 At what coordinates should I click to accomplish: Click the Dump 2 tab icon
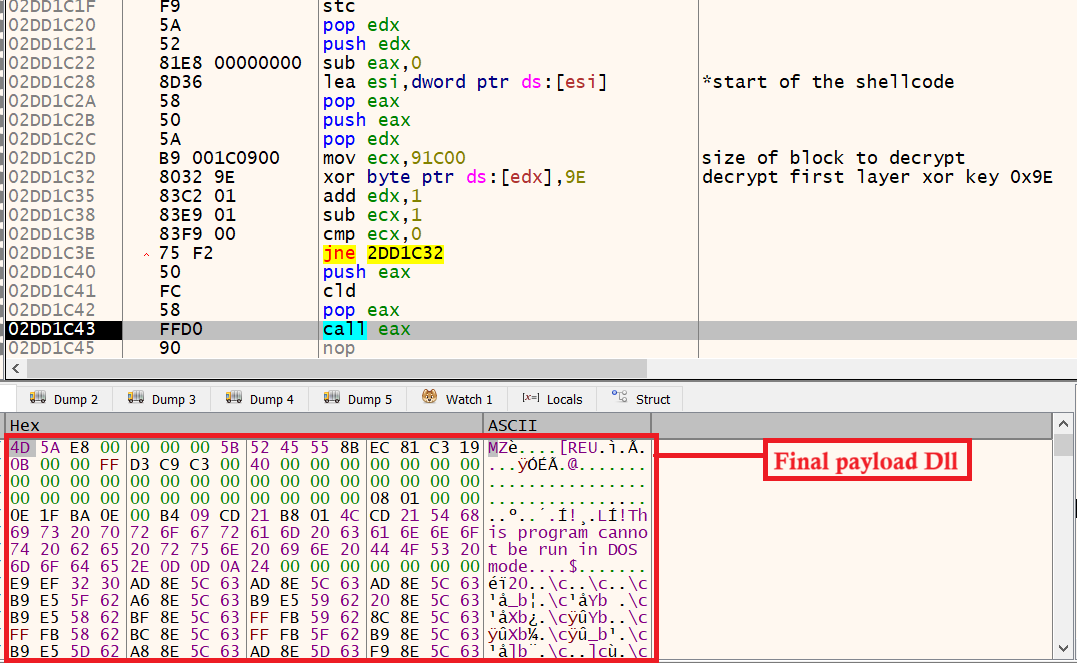point(39,398)
